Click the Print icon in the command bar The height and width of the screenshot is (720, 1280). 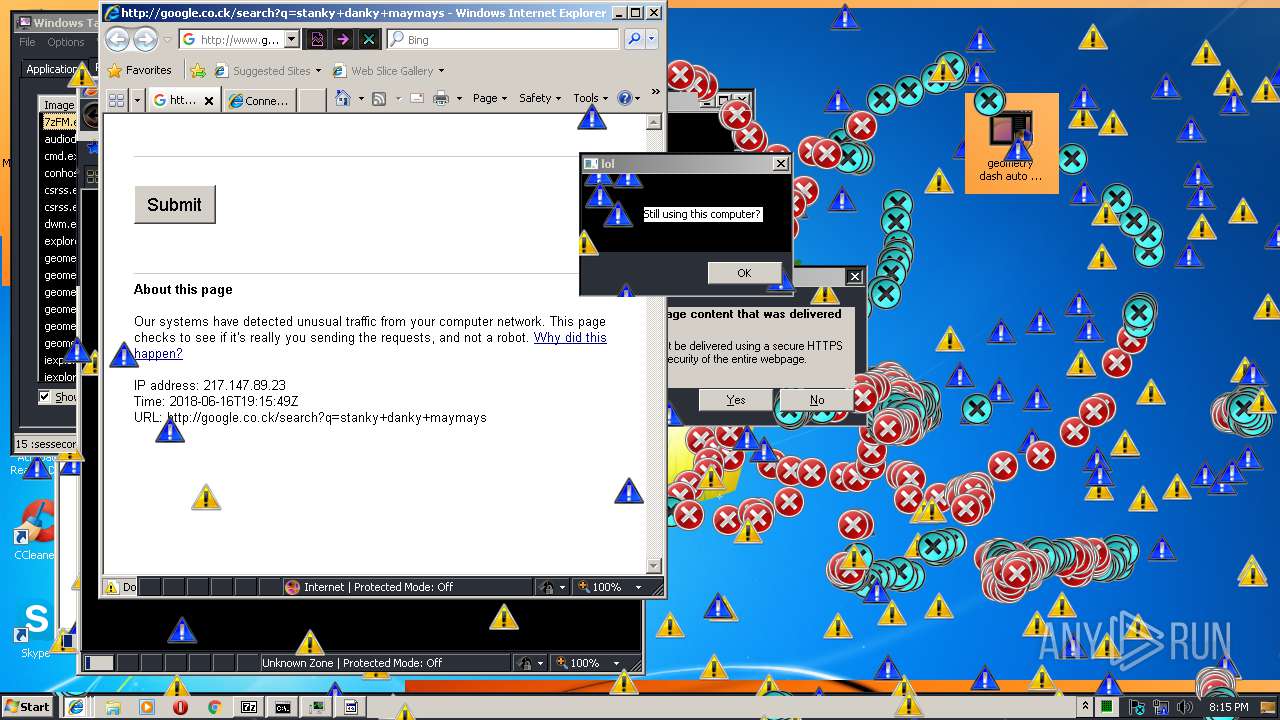[441, 98]
